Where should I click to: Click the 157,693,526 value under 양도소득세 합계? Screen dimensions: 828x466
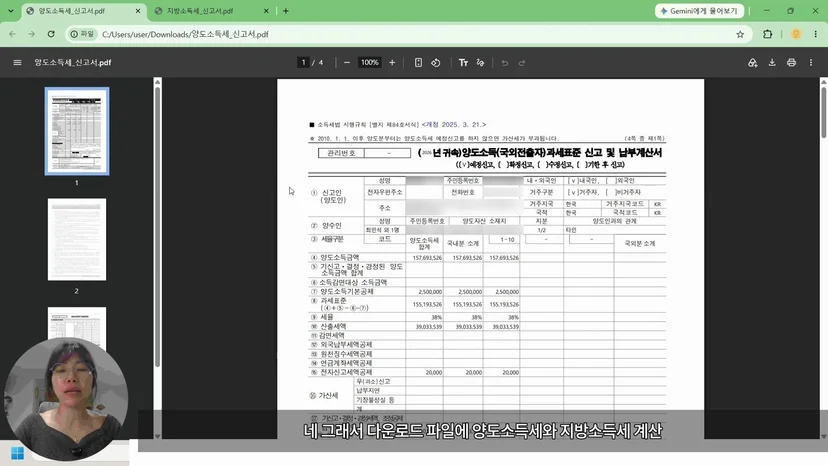point(427,258)
